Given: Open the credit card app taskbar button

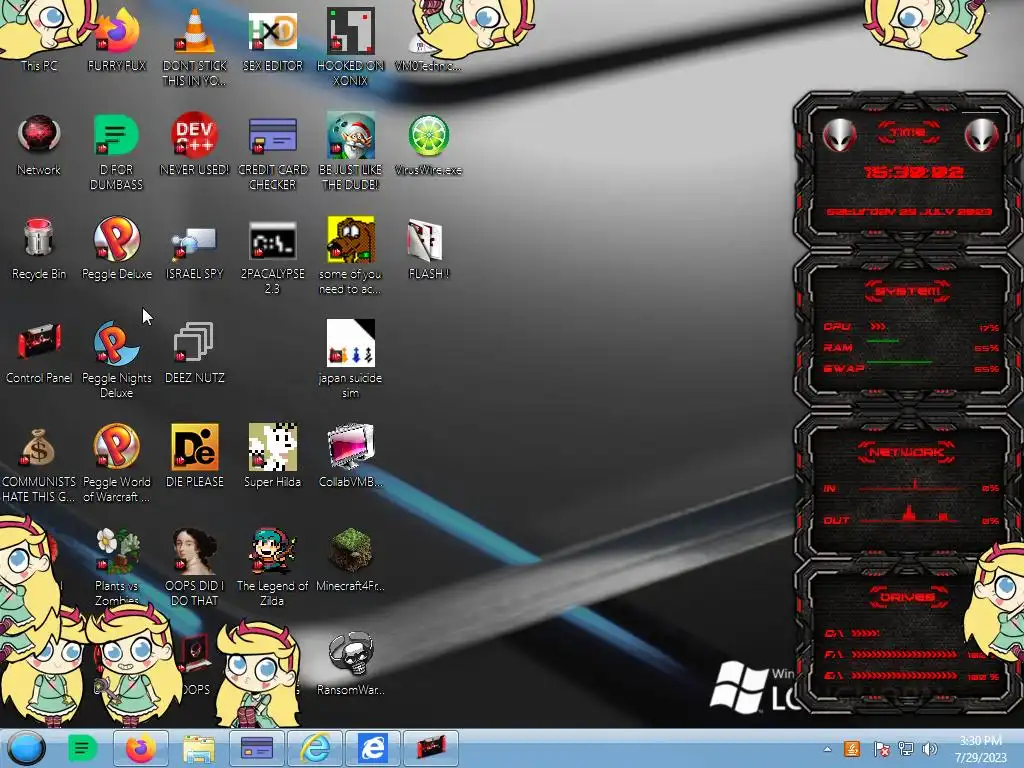Looking at the screenshot, I should pyautogui.click(x=257, y=748).
